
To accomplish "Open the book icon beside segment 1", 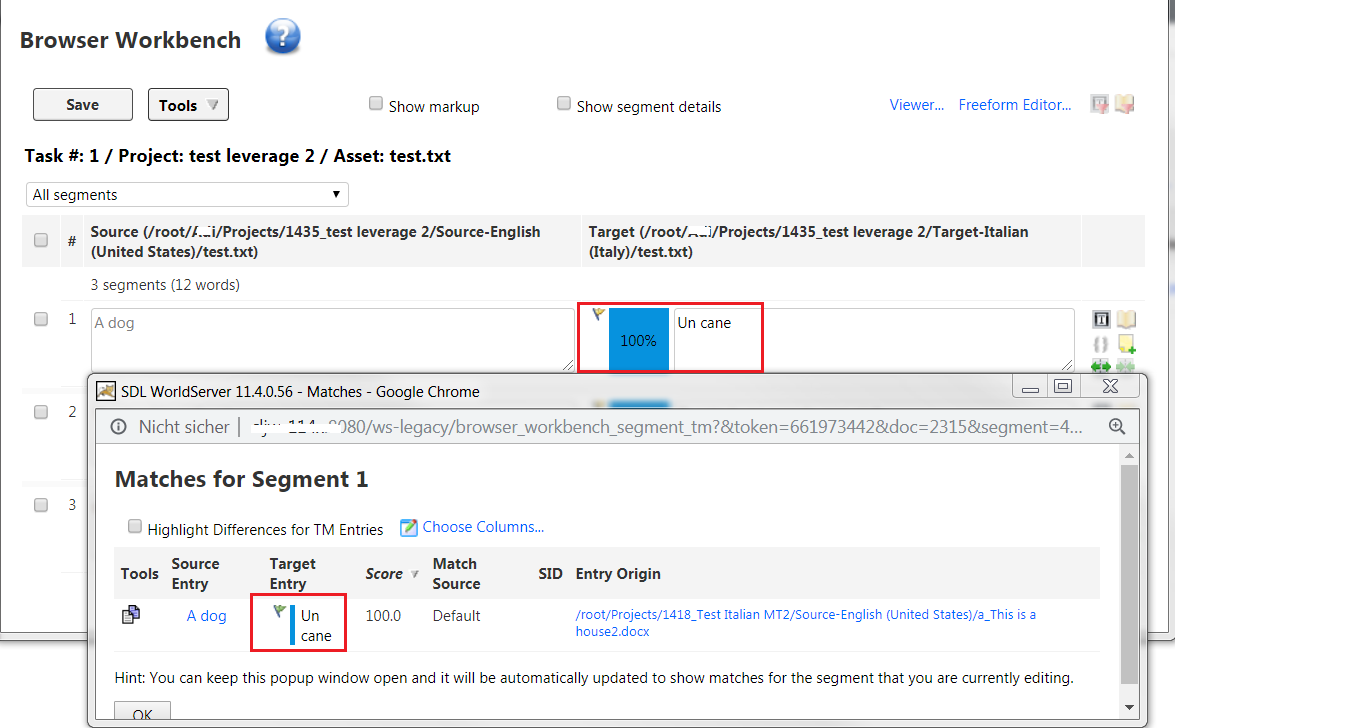I will point(1126,320).
